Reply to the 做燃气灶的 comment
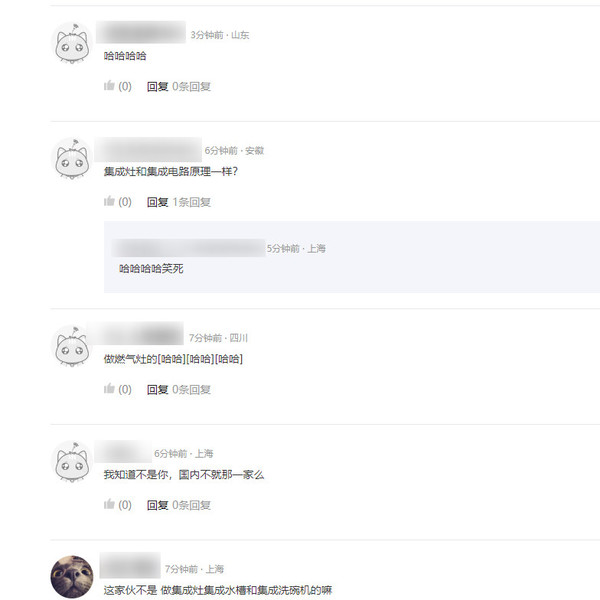Screen dimensions: 600x600 coord(158,390)
